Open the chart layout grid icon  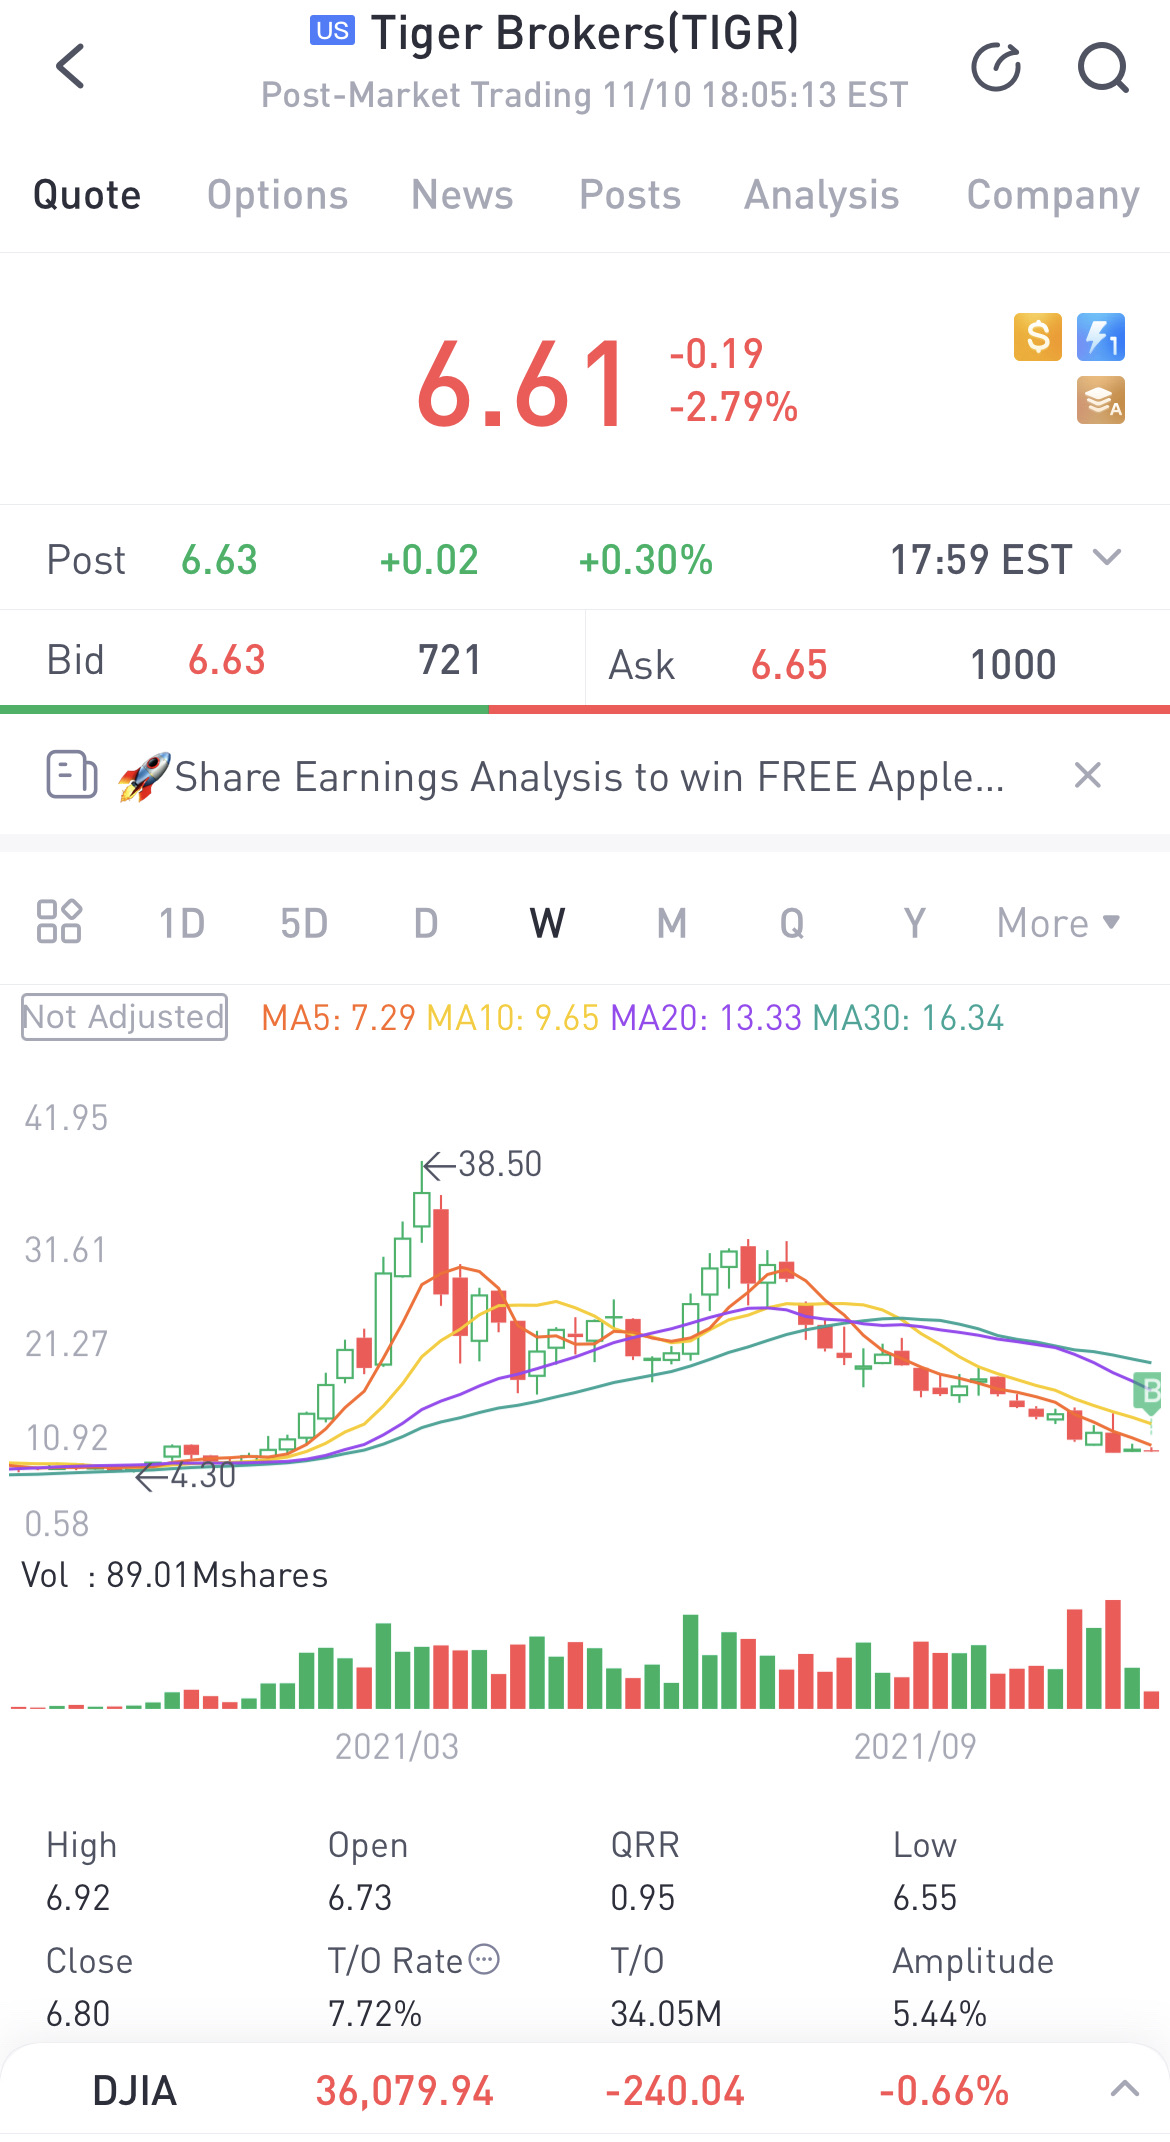pos(59,922)
